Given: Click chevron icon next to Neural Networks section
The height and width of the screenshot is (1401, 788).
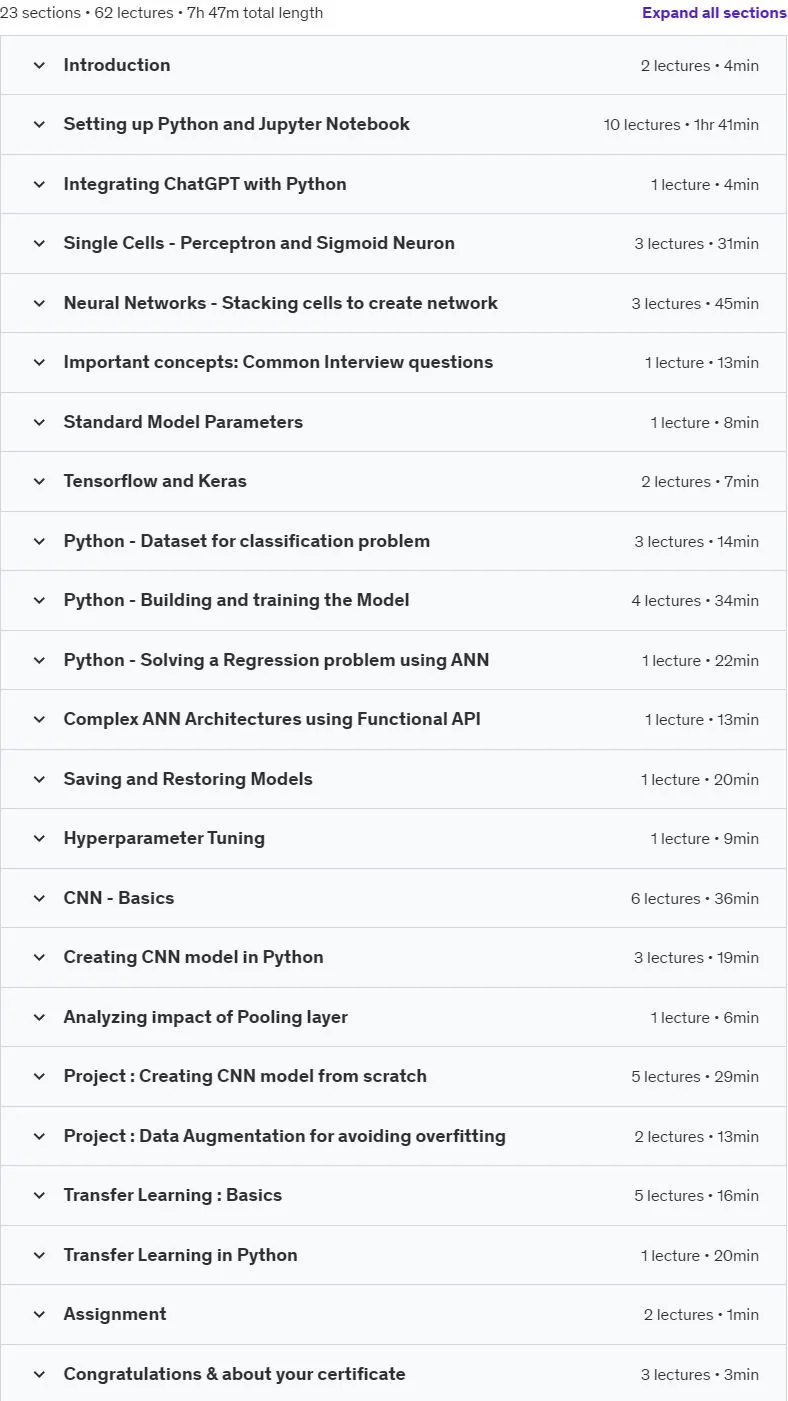Looking at the screenshot, I should click(x=40, y=303).
